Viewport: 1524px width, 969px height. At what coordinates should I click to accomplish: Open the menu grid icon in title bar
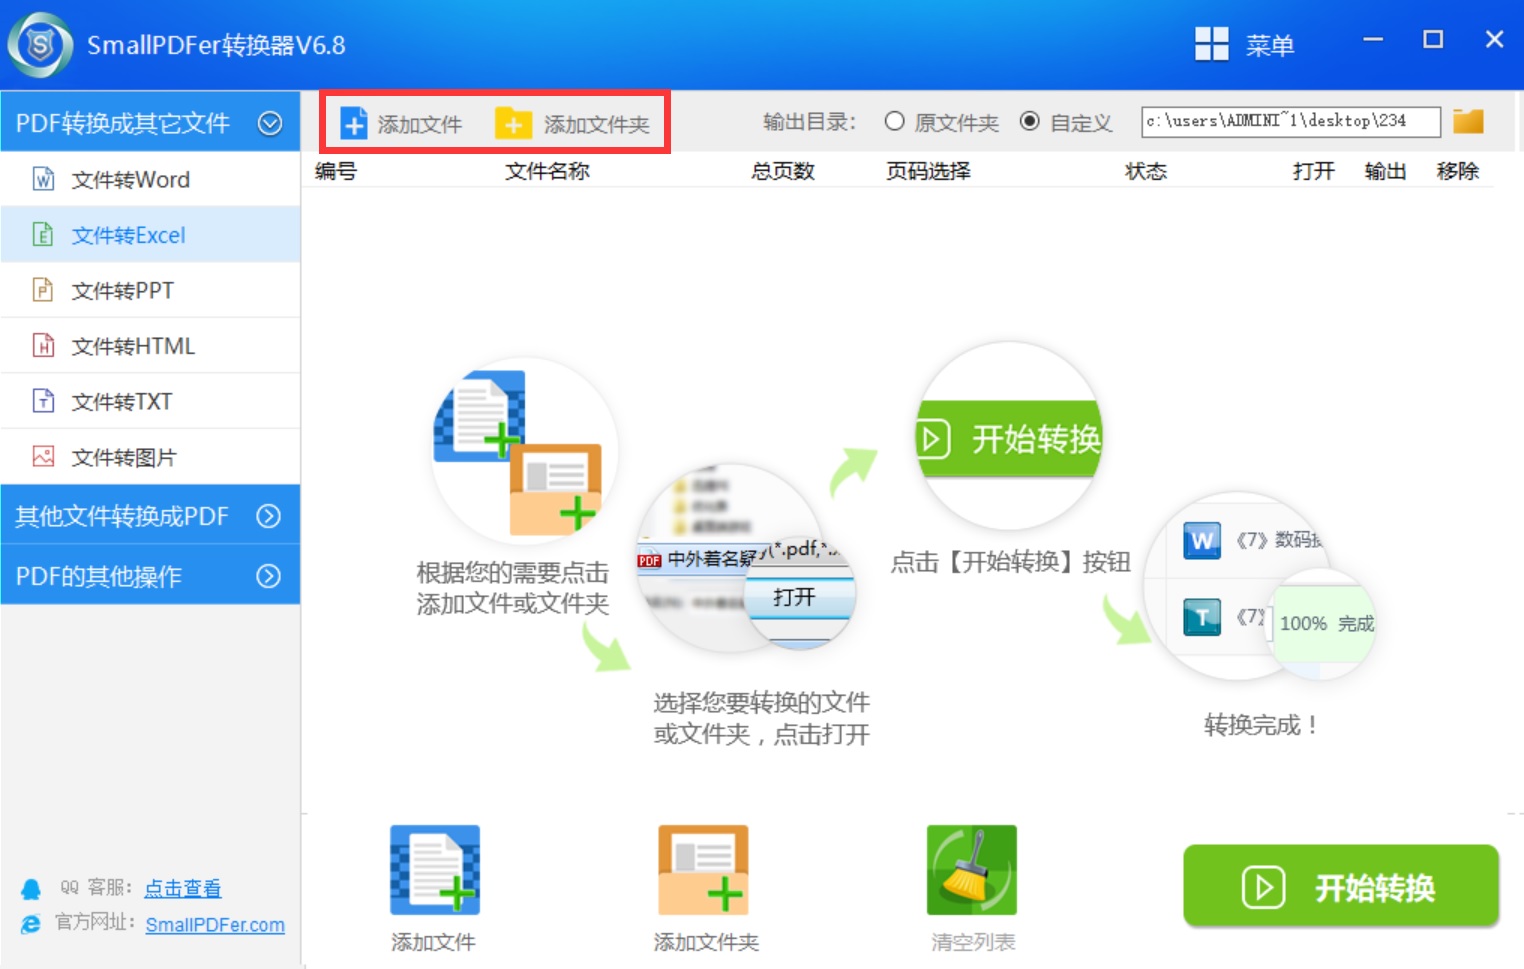[1211, 44]
